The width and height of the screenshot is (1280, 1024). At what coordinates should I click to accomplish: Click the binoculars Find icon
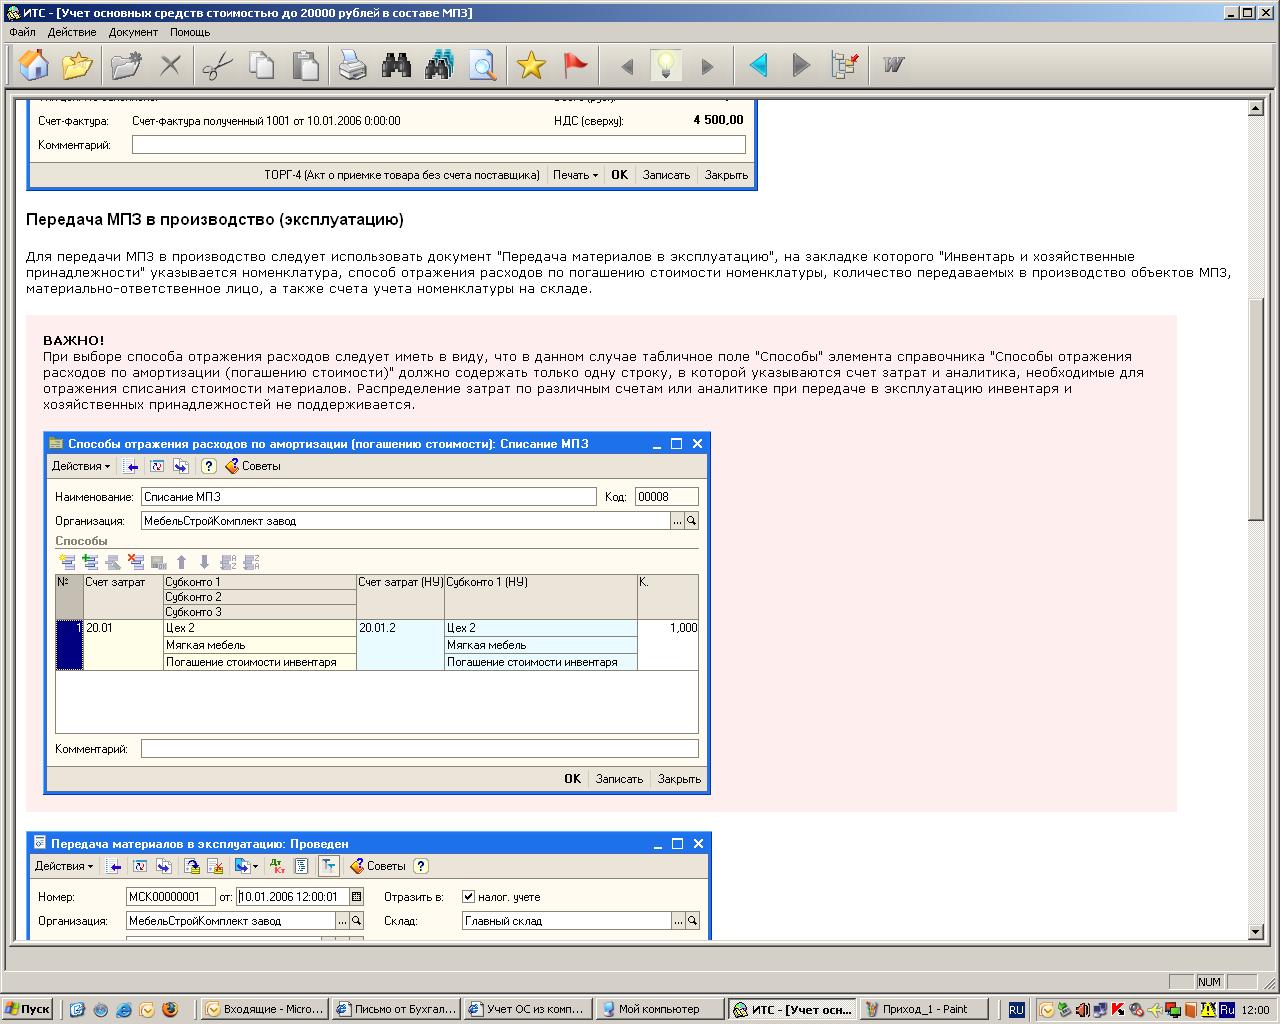(x=396, y=66)
